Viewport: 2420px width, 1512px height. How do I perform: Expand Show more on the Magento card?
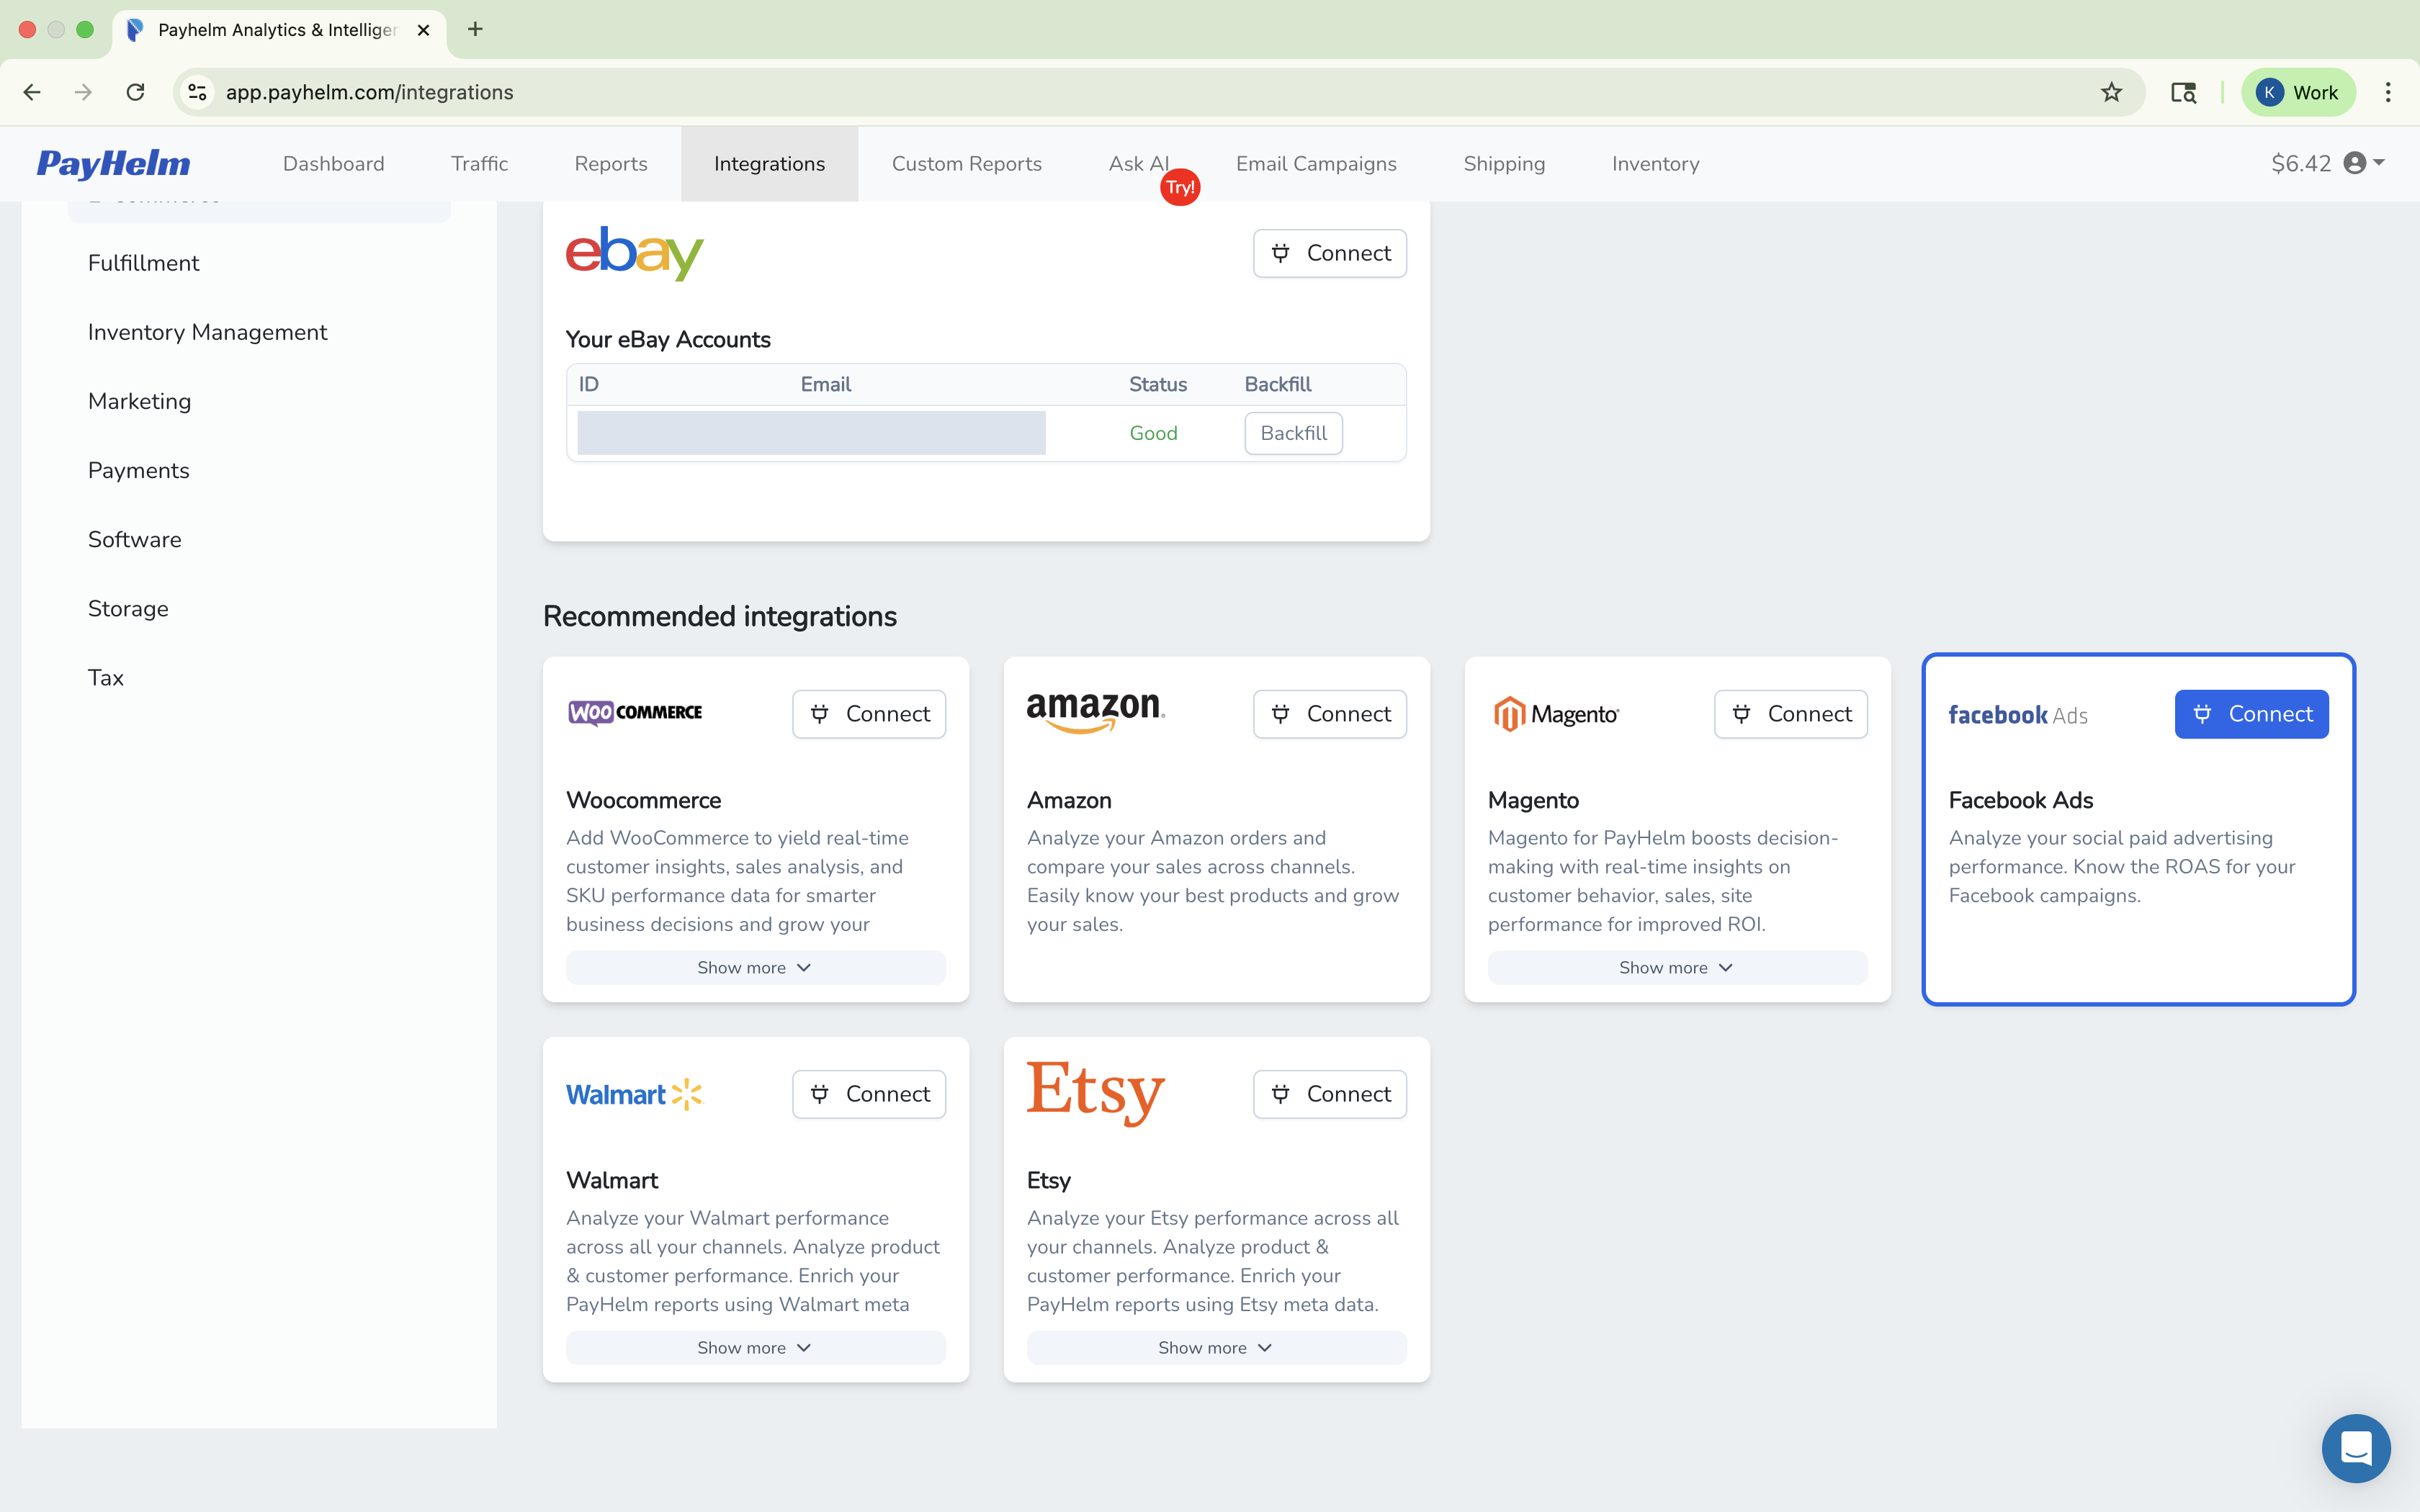point(1675,967)
